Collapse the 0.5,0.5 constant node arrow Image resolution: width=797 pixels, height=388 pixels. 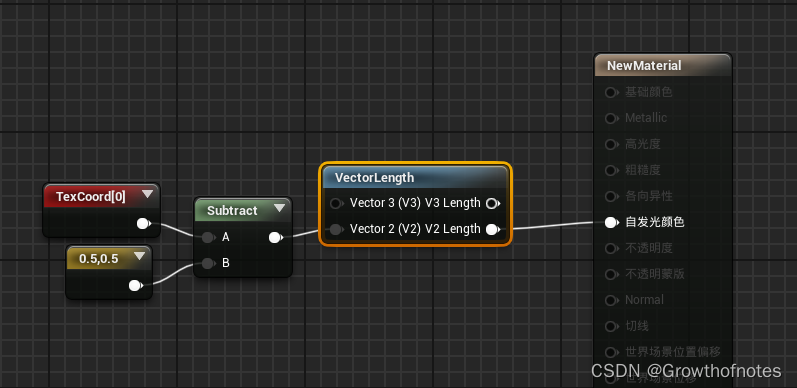pyautogui.click(x=139, y=256)
